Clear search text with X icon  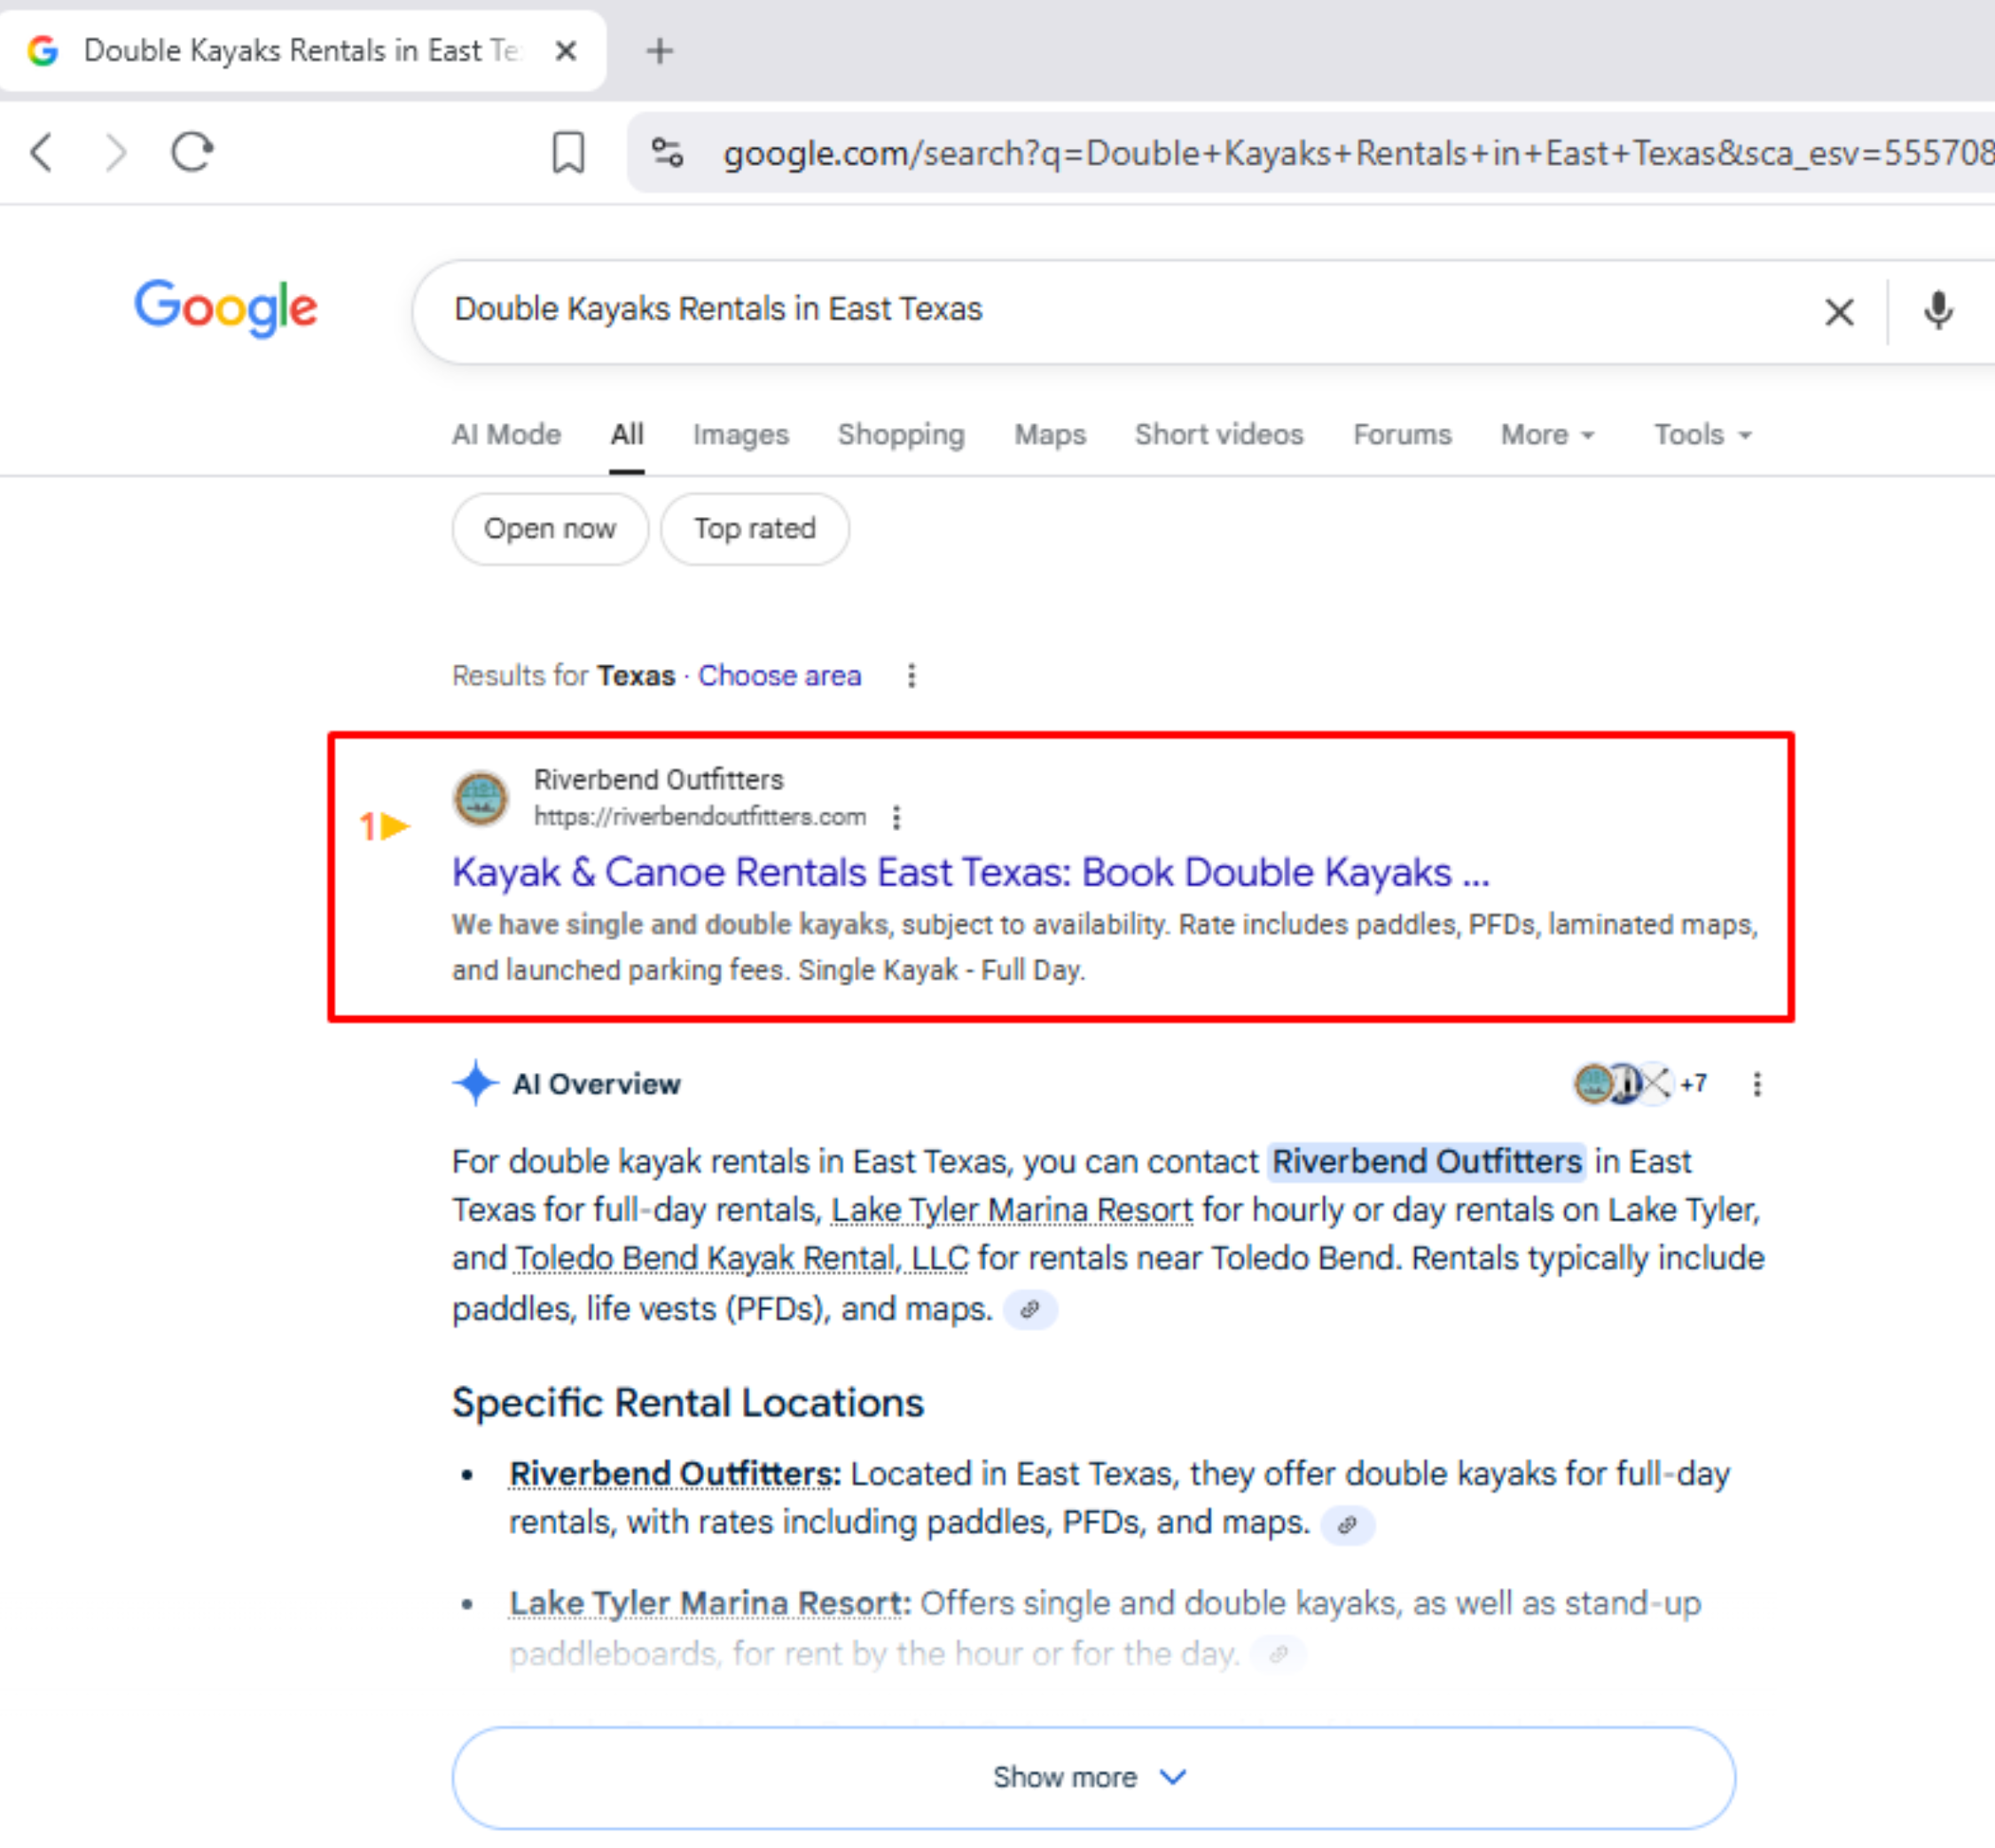click(1838, 311)
